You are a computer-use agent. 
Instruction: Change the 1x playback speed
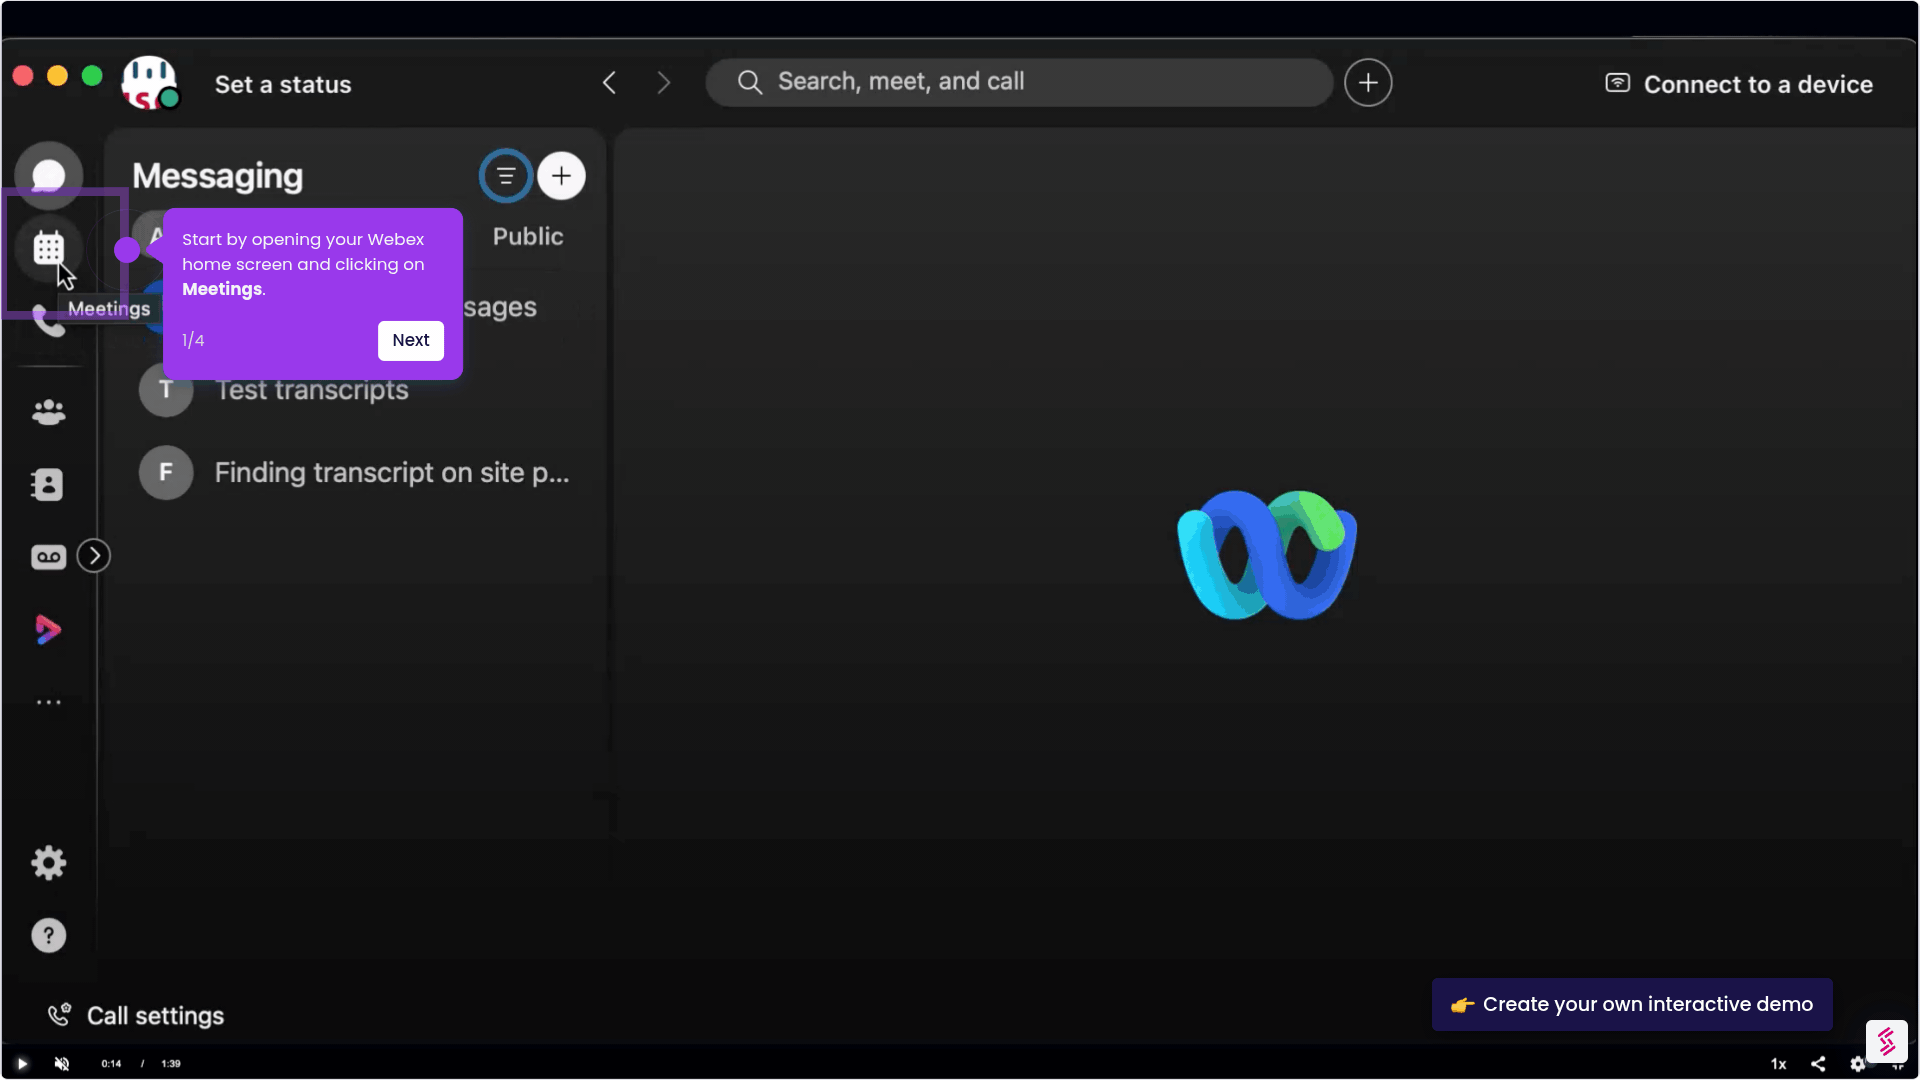pyautogui.click(x=1779, y=1064)
